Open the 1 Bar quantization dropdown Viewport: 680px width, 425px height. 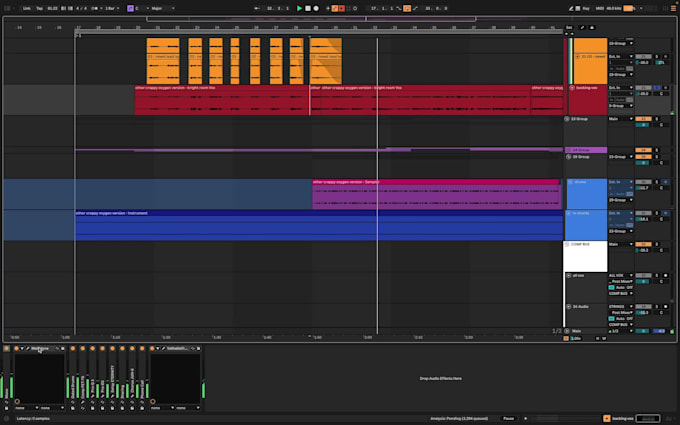(112, 8)
